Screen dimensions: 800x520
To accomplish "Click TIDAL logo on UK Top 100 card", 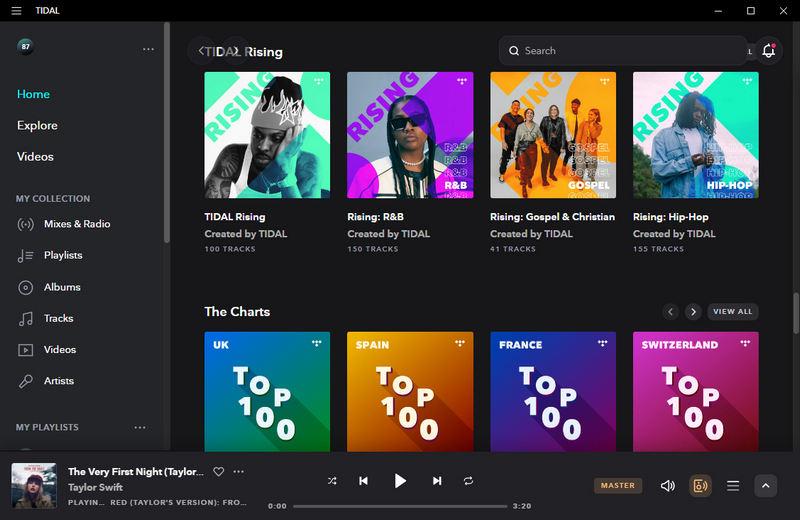I will [x=317, y=343].
